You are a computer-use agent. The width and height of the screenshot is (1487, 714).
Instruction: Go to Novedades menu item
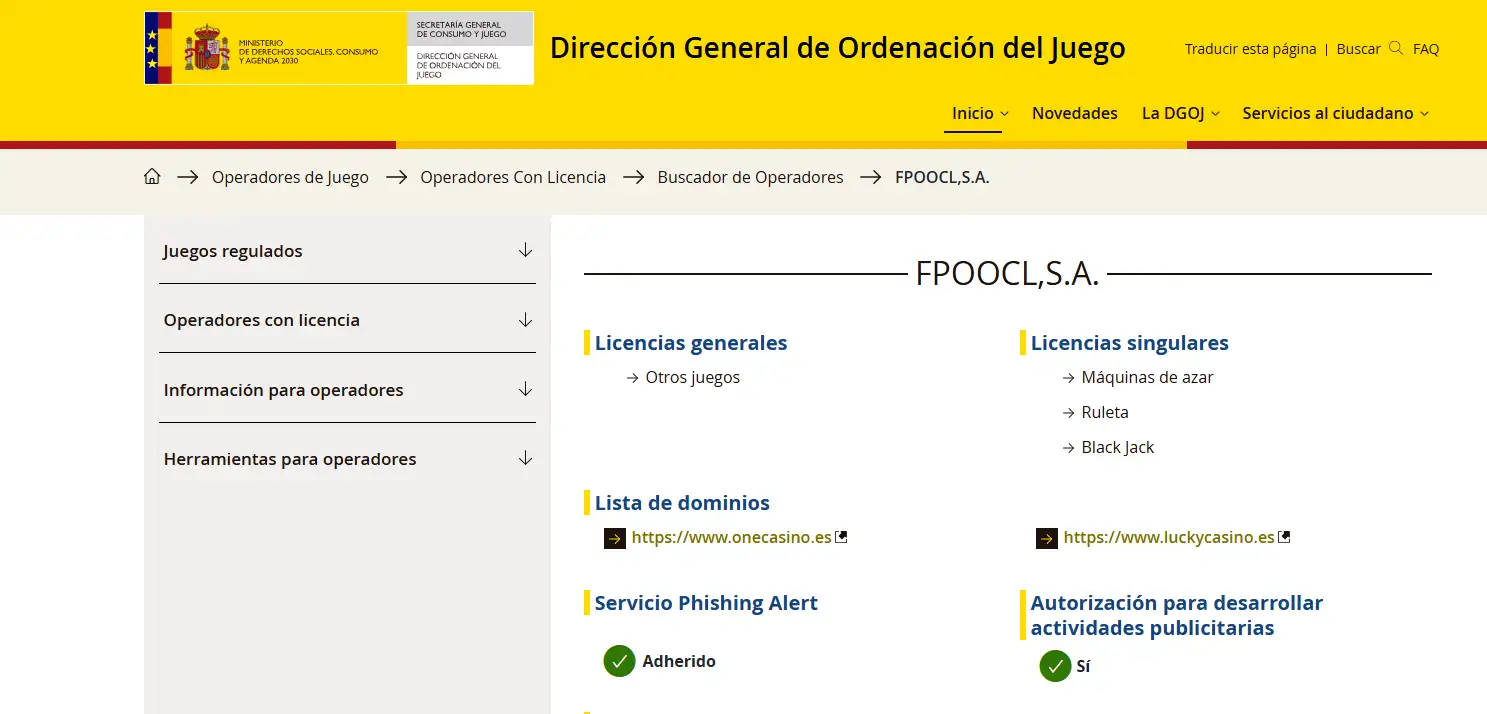(x=1075, y=113)
